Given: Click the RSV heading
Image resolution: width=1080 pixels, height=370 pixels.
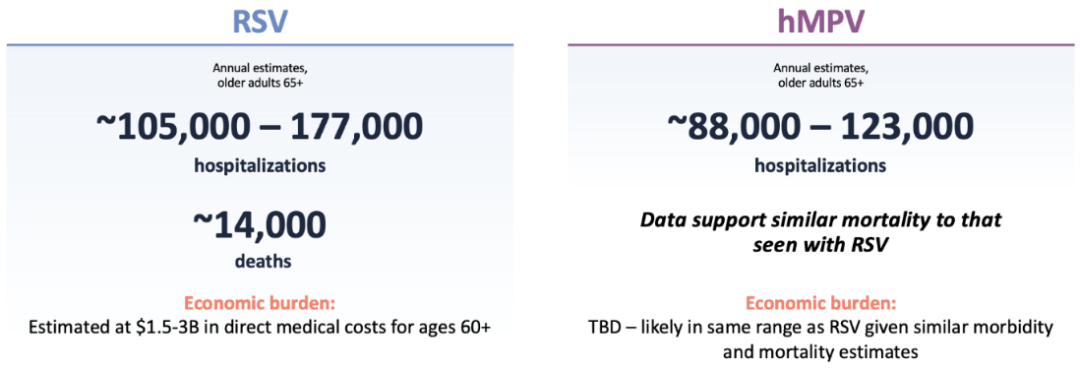Looking at the screenshot, I should coord(259,21).
